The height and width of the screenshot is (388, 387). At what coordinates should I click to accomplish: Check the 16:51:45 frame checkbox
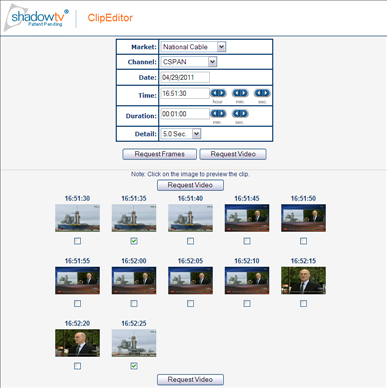coord(247,241)
